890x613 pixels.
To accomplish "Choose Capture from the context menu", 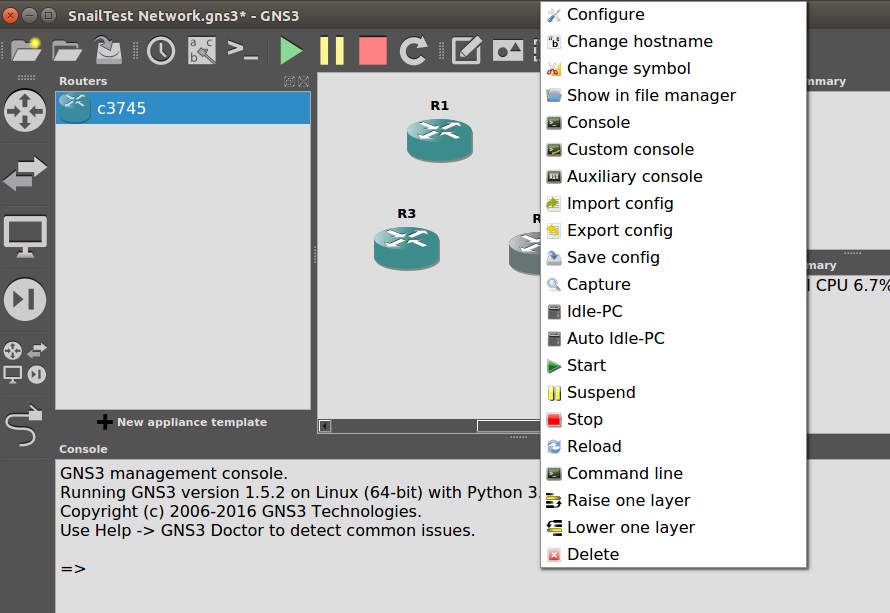I will pos(674,284).
